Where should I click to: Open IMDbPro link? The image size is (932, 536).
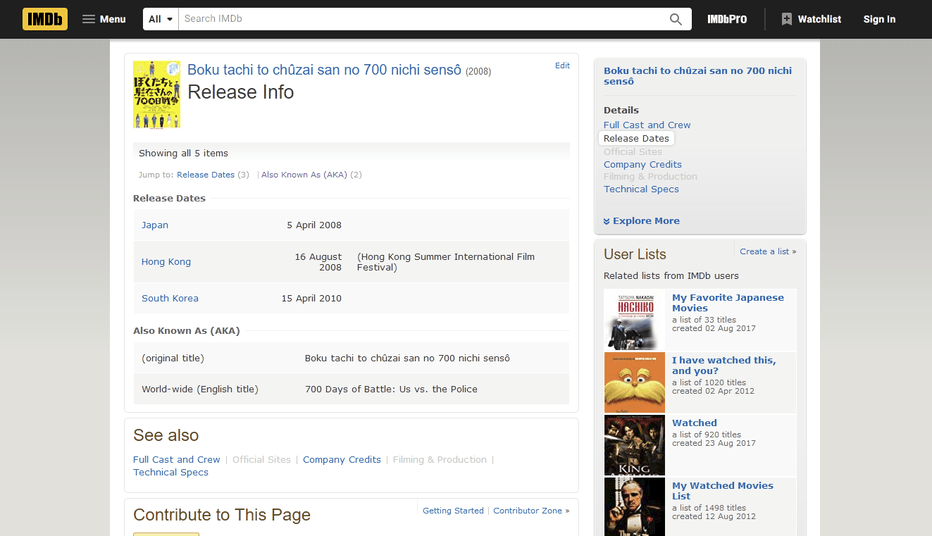click(x=727, y=19)
